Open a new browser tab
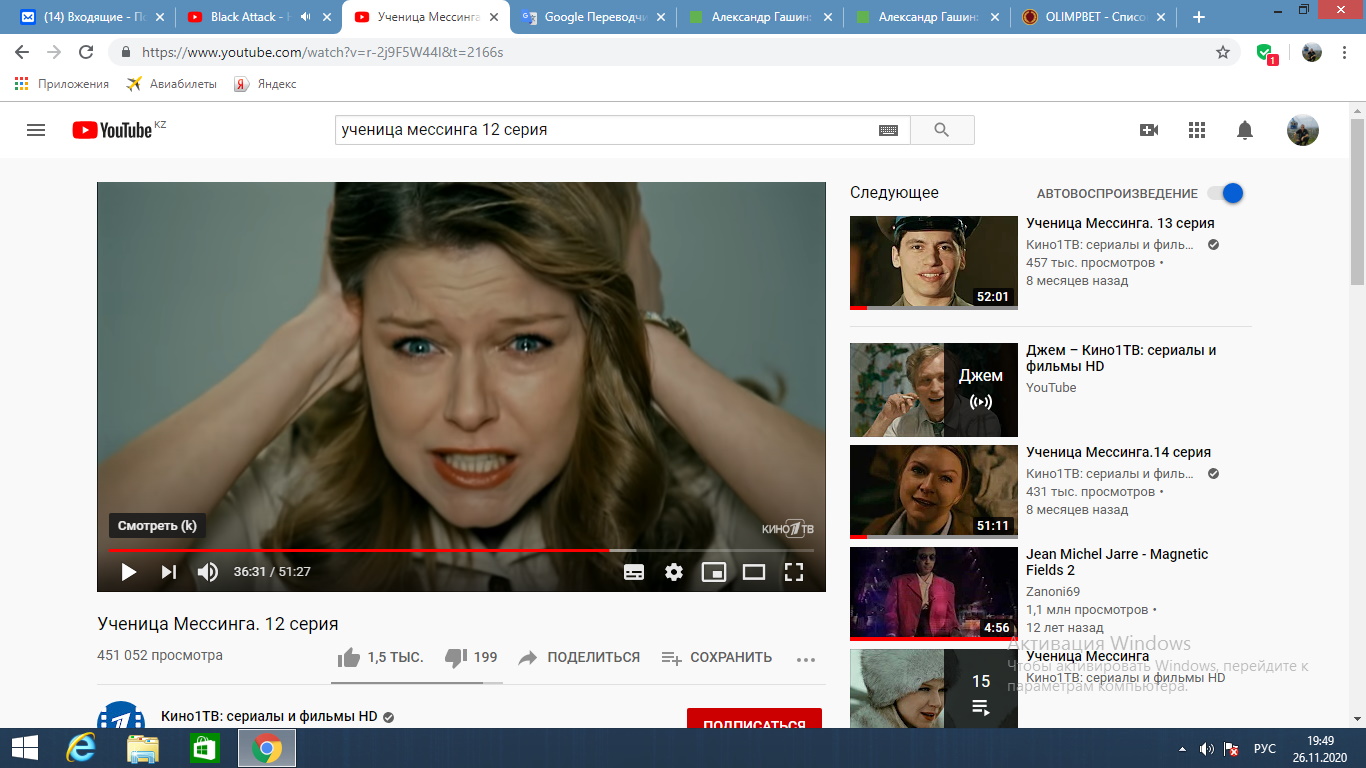The width and height of the screenshot is (1366, 768). pos(1199,17)
